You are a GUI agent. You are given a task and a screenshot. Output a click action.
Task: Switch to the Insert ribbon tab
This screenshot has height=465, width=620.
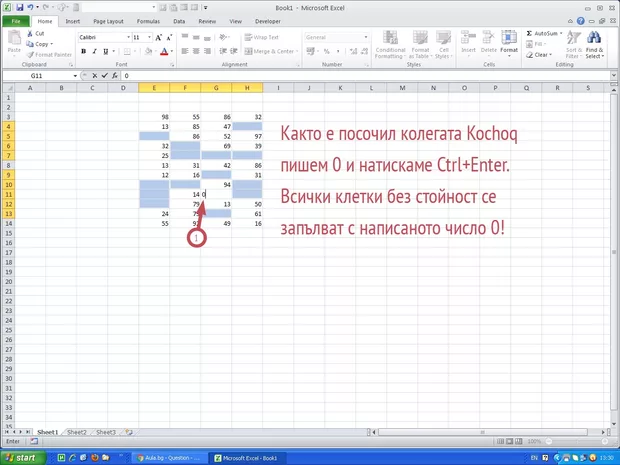[x=72, y=21]
